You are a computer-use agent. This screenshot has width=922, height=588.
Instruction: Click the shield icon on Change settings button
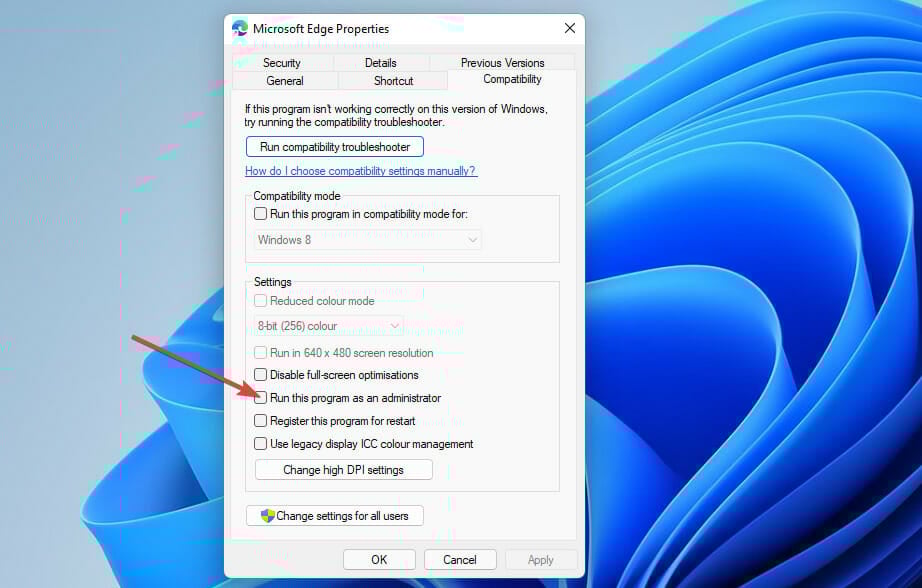click(x=268, y=516)
